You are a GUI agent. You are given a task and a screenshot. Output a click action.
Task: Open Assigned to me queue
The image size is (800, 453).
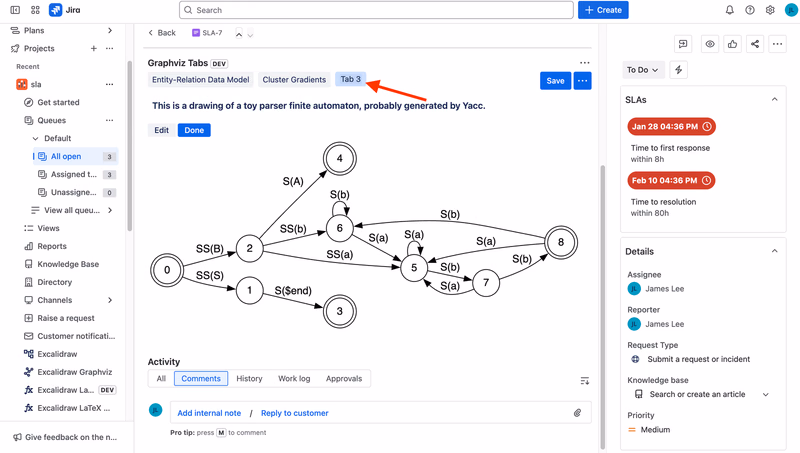click(x=77, y=174)
